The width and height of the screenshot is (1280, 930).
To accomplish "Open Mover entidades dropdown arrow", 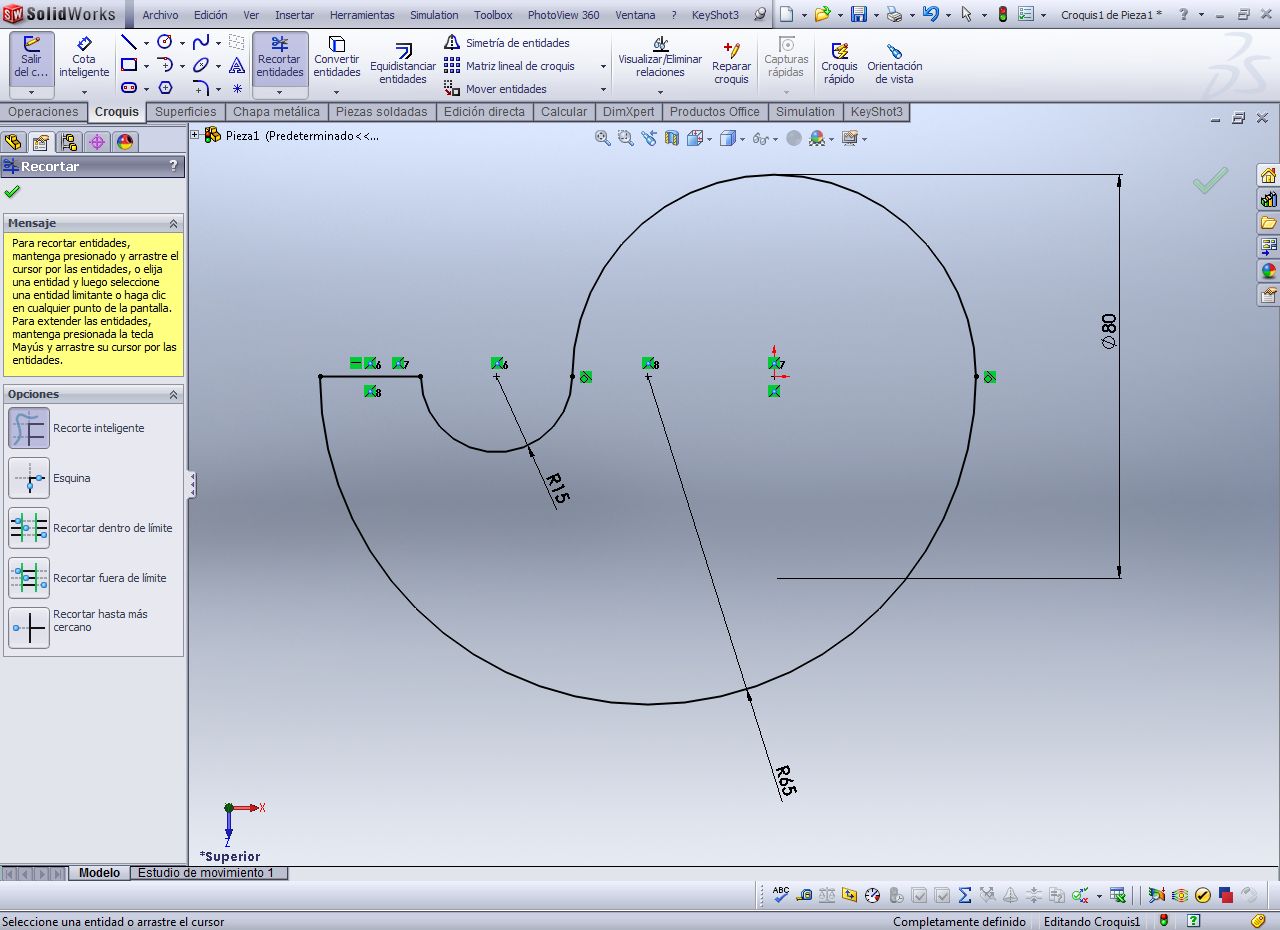I will pos(603,89).
